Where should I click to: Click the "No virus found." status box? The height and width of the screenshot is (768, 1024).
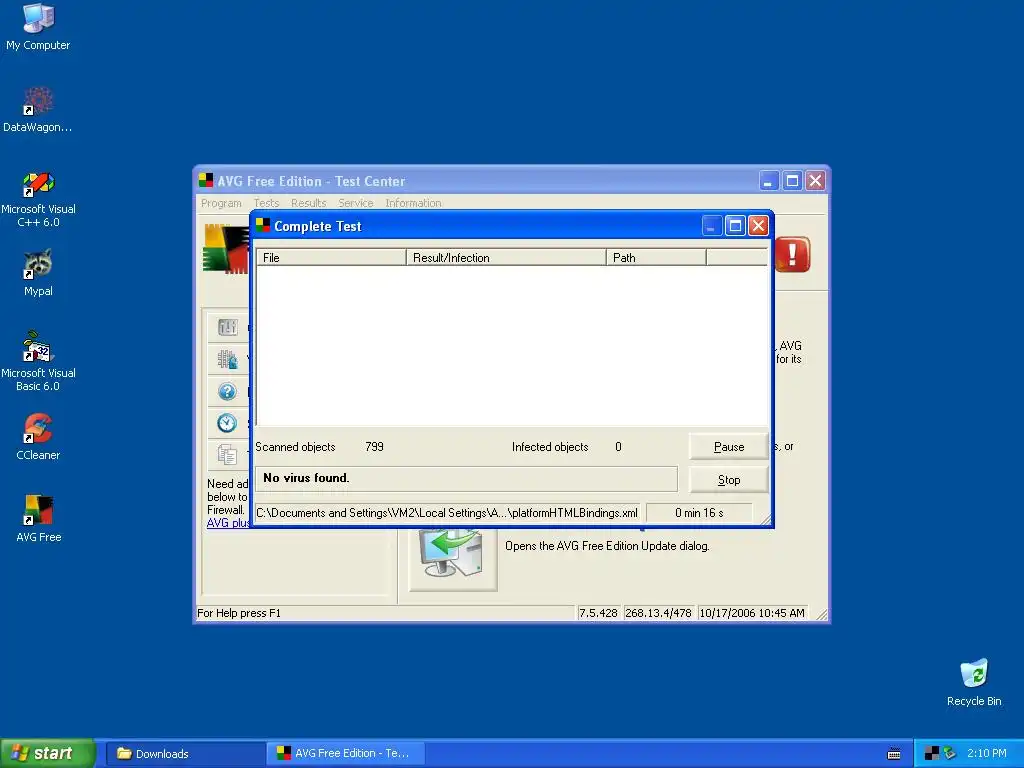466,478
